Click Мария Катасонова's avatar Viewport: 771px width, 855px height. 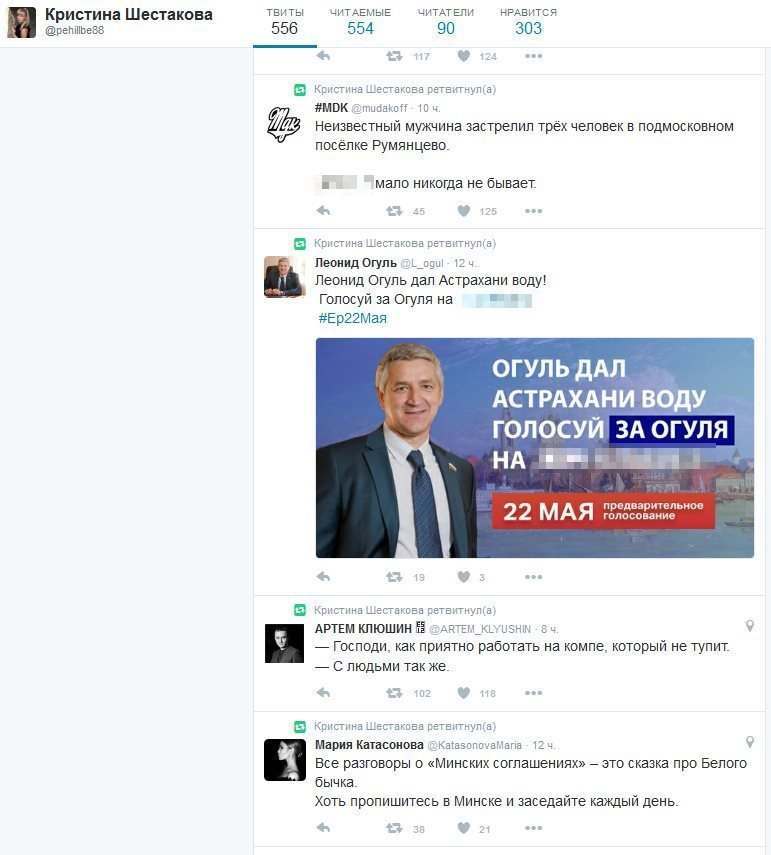tap(285, 760)
